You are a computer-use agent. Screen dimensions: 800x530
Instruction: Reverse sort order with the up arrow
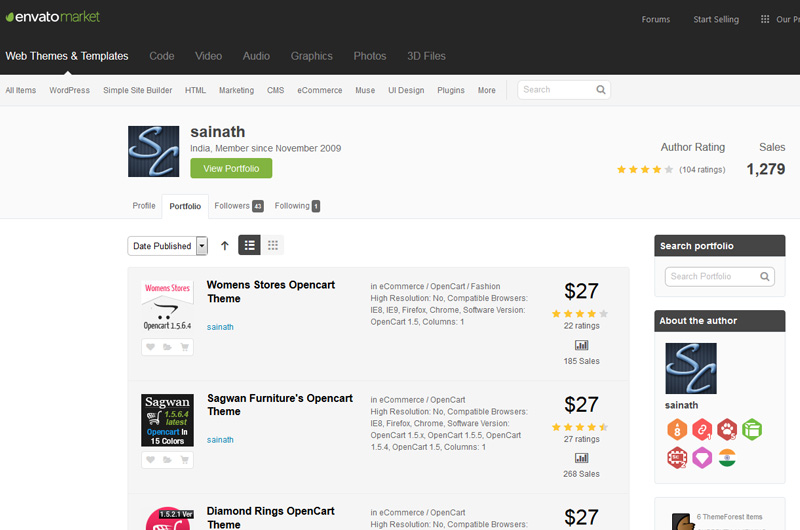(x=224, y=246)
